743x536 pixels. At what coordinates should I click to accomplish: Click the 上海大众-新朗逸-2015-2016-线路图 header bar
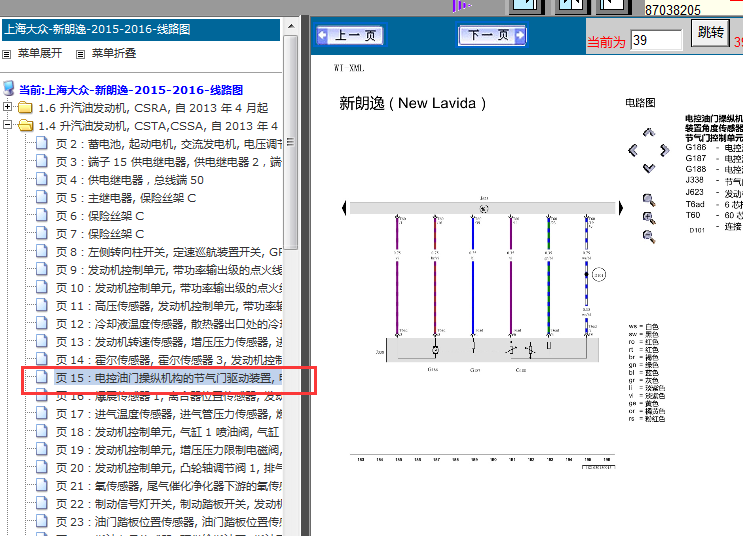point(141,29)
